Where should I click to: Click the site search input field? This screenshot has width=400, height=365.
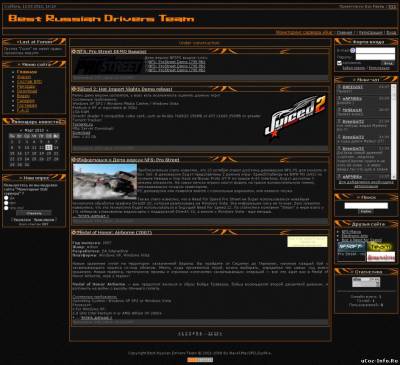(x=366, y=206)
